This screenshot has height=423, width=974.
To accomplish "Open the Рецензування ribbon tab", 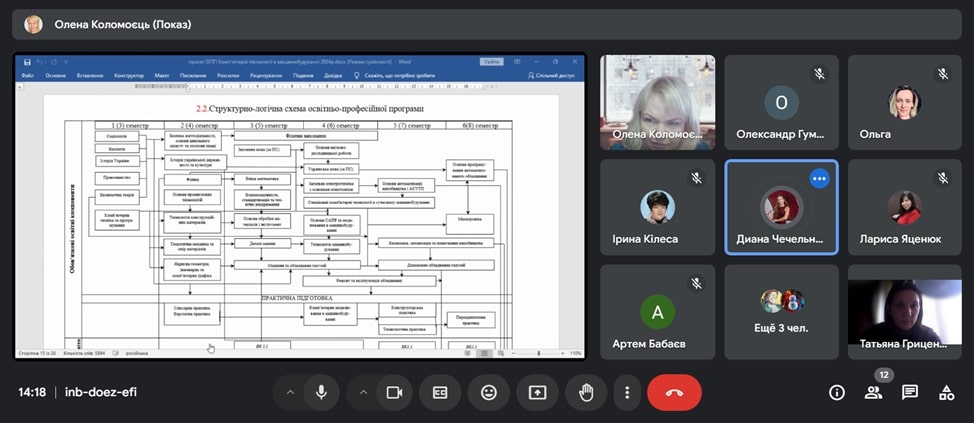I will (266, 76).
